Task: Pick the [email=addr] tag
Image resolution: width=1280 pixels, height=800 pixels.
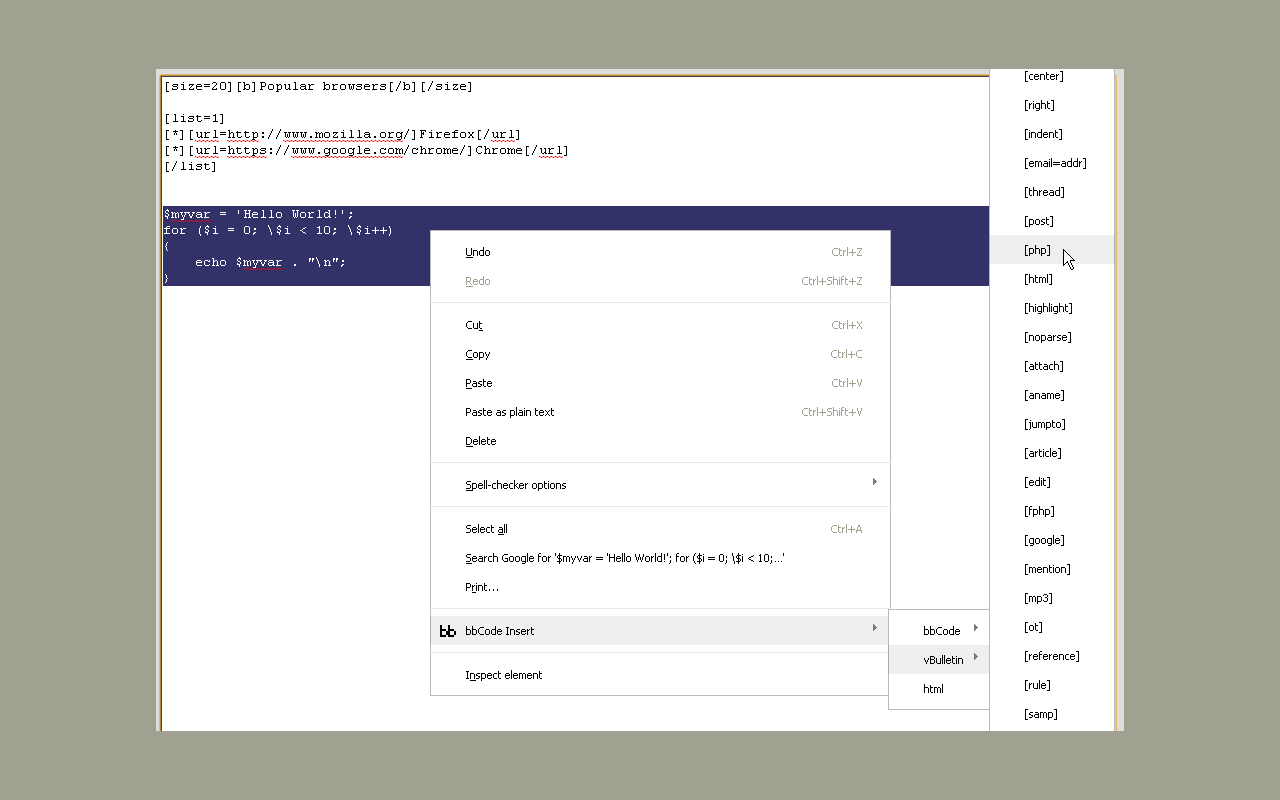Action: pyautogui.click(x=1055, y=163)
